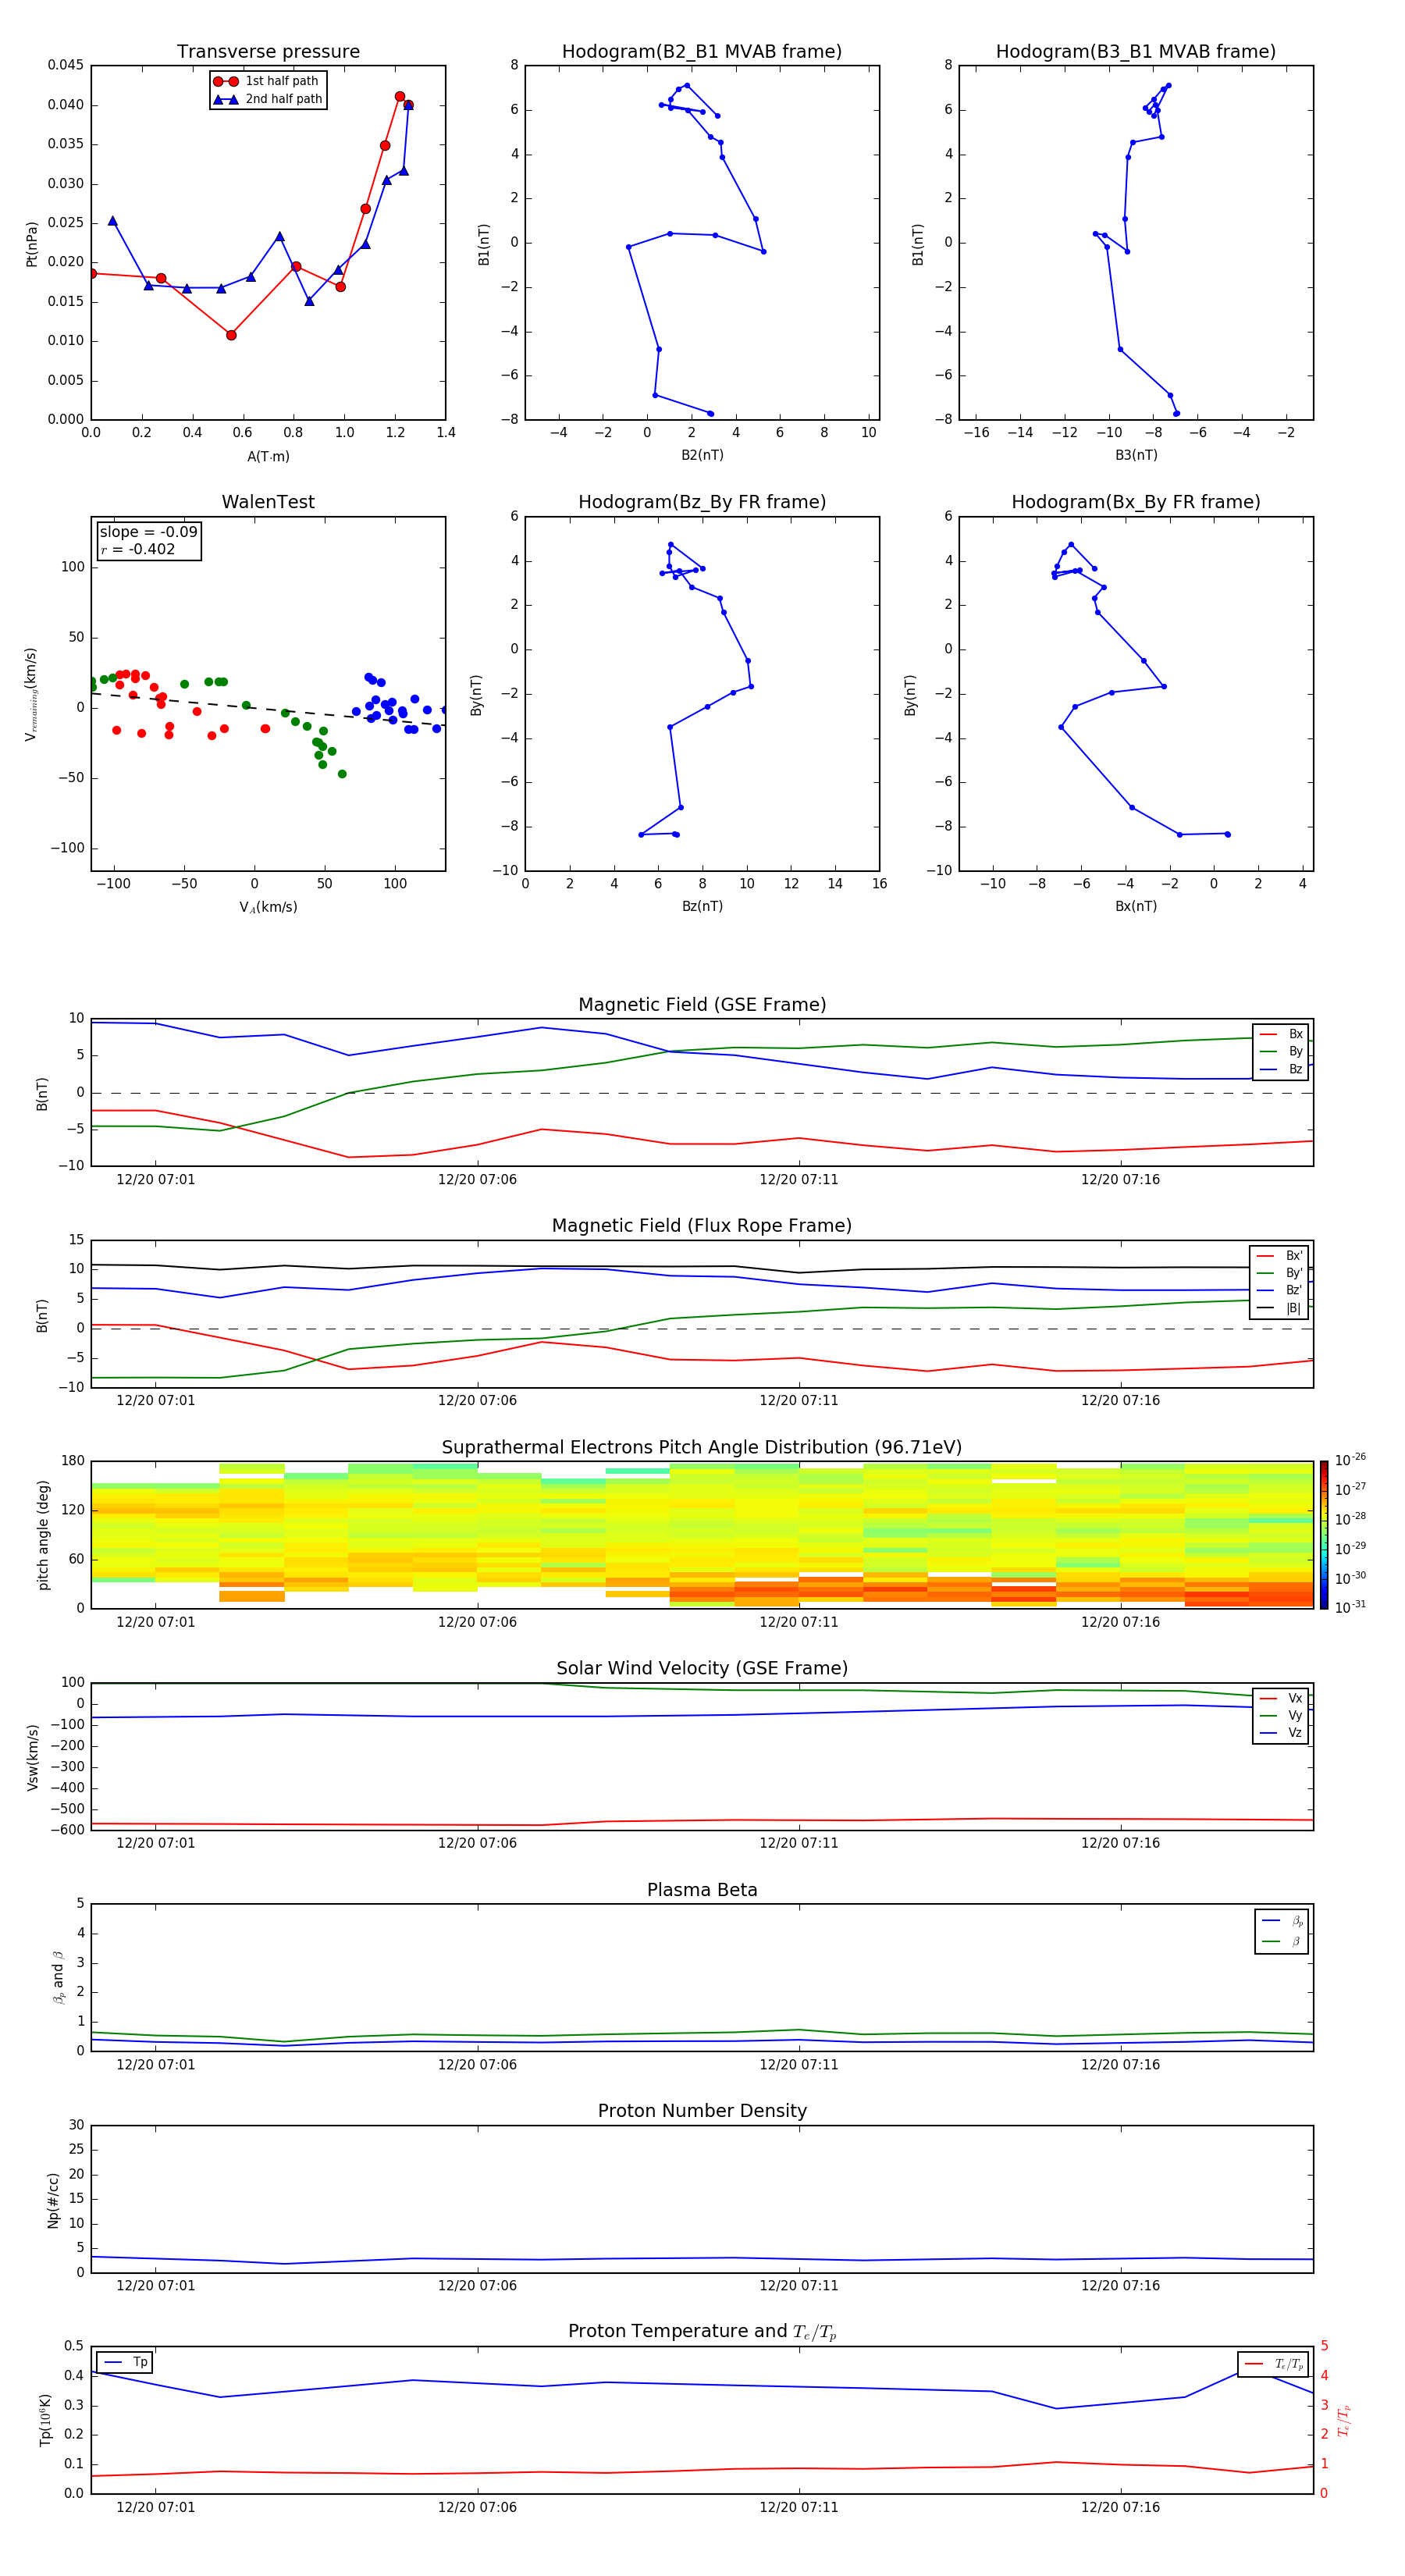Click the 'Magnetic Field (Flux Rope Frame)' title
The image size is (1405, 2576).
(702, 1225)
